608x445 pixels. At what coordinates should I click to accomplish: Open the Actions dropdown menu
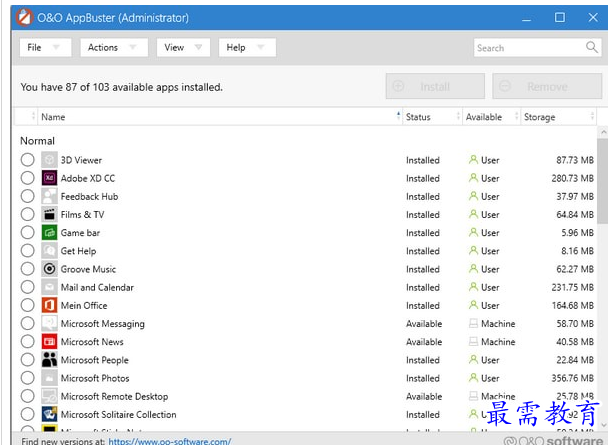point(114,47)
